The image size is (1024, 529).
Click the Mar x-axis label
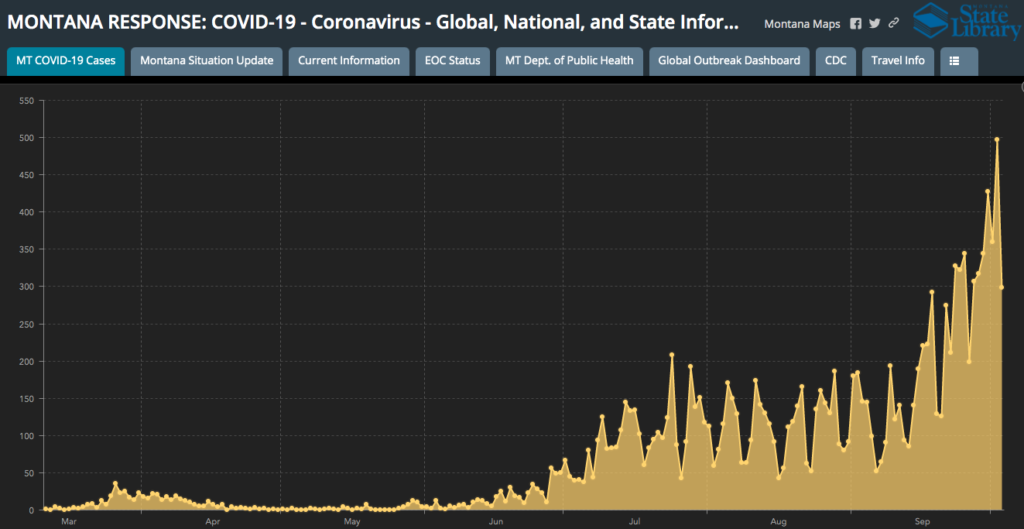69,522
